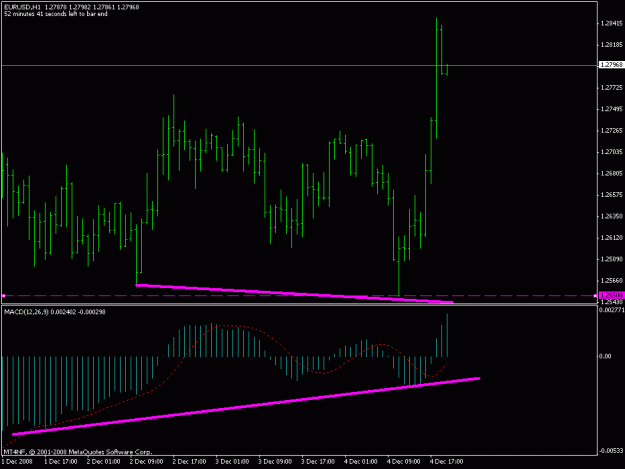Screen dimensions: 625x469
Task: Click the white handle at dashed line's right end
Action: [595, 296]
